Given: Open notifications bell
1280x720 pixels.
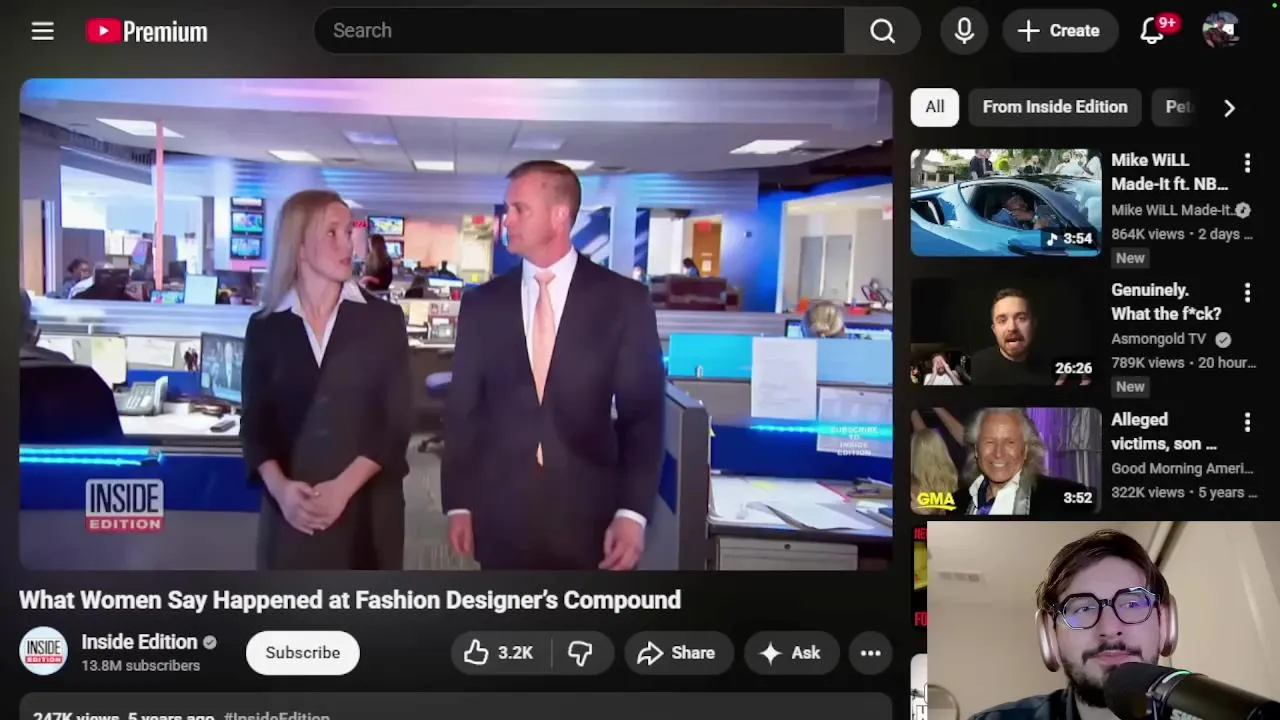Looking at the screenshot, I should coord(1152,31).
